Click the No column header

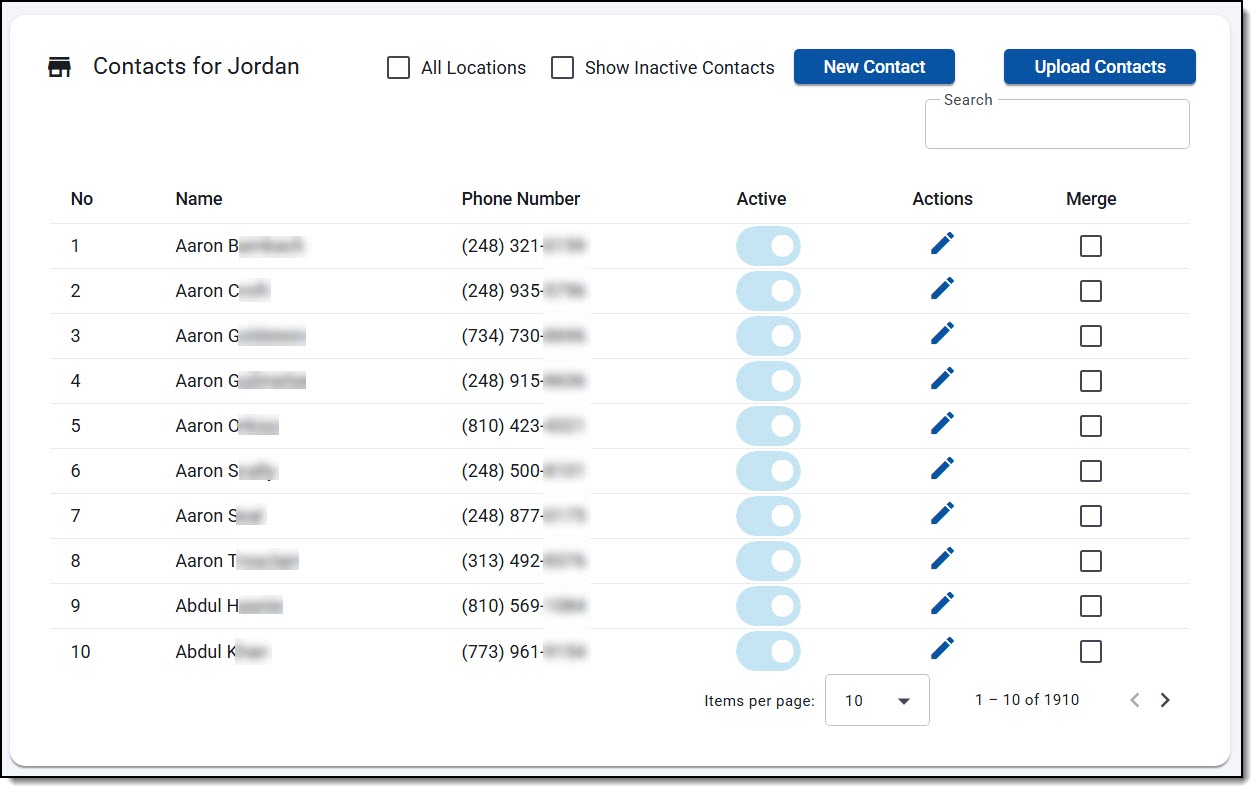82,199
